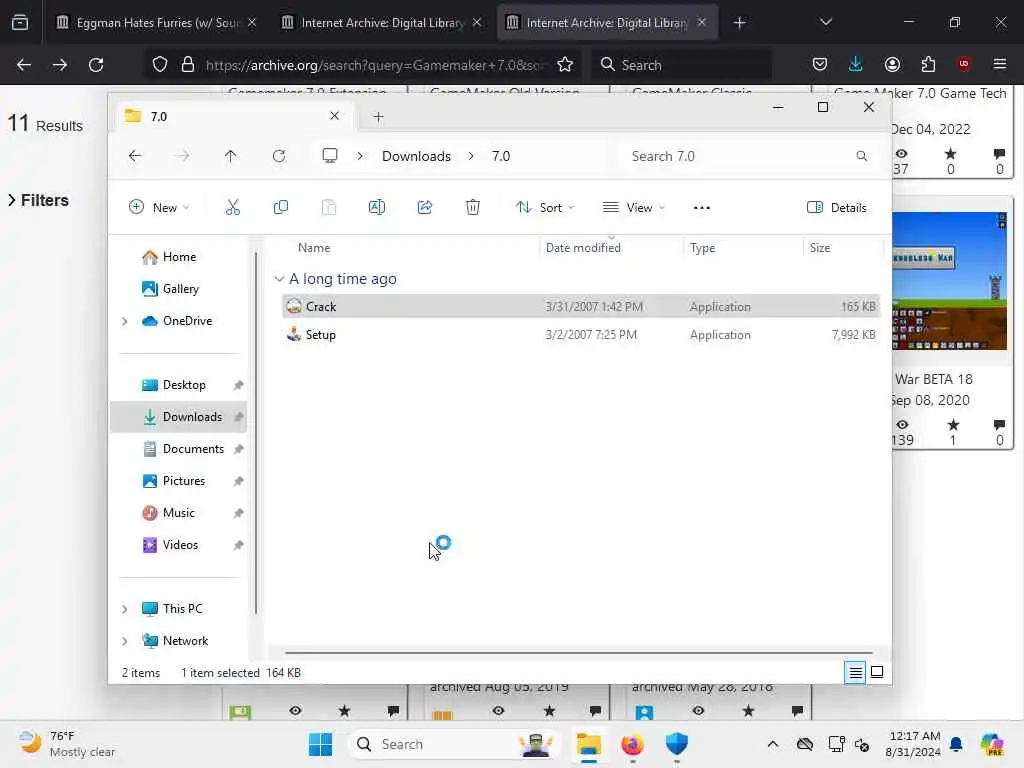Screen dimensions: 1024x768
Task: Open Windows Start menu
Action: point(320,744)
